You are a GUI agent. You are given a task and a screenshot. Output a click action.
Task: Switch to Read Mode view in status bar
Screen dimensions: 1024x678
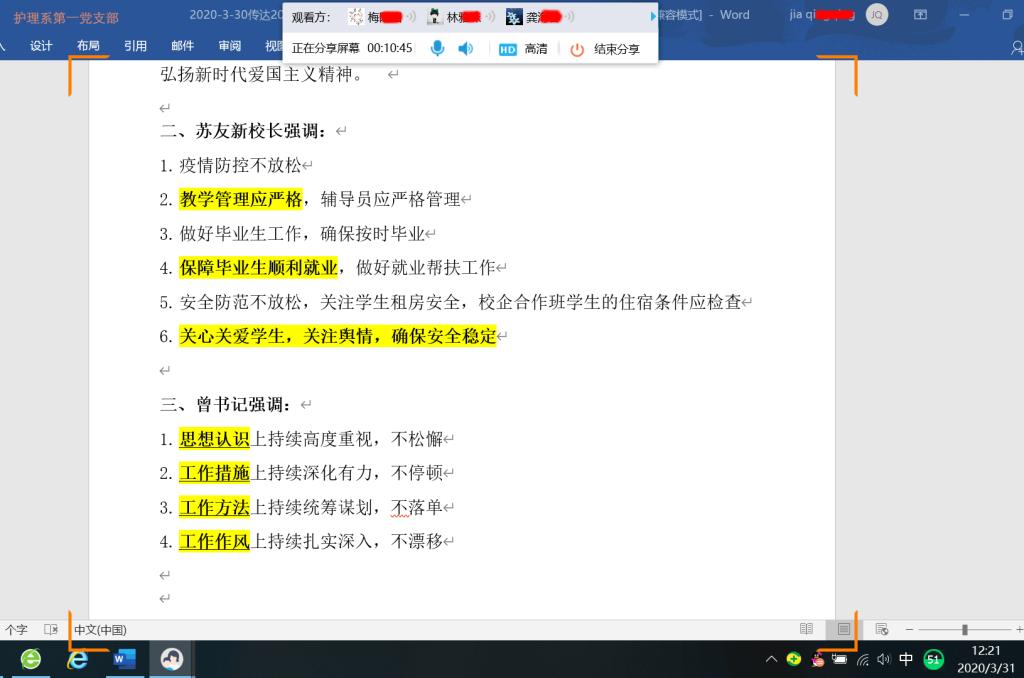coord(806,629)
